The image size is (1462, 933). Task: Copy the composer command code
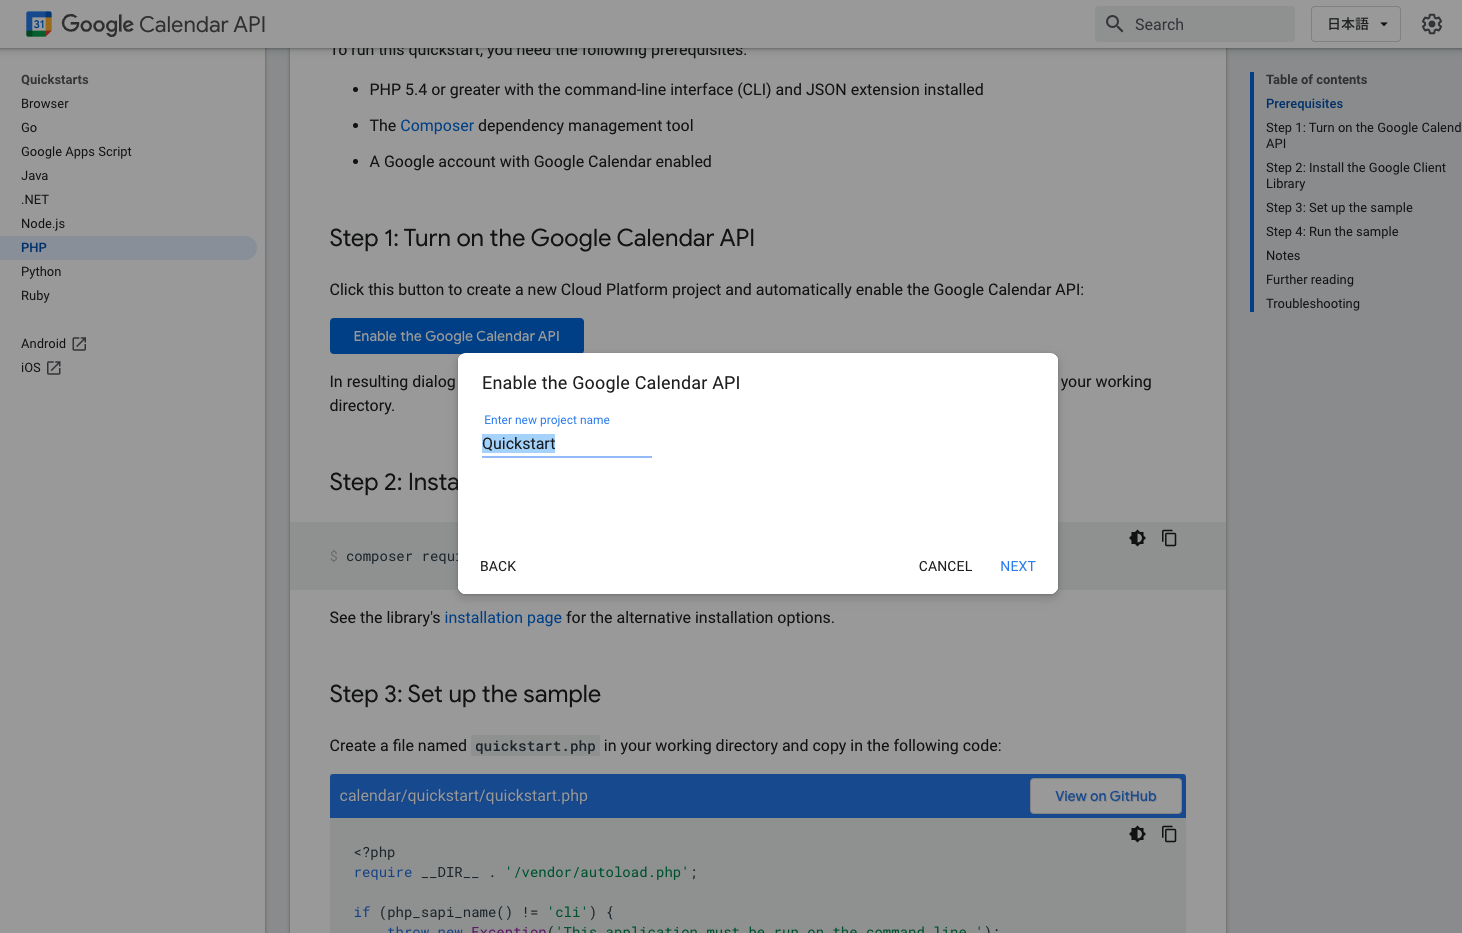(x=1169, y=538)
